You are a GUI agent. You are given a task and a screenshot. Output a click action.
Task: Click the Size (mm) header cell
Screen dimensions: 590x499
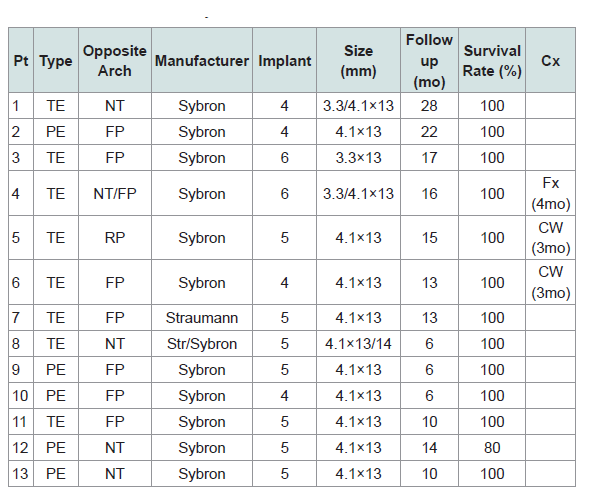359,60
